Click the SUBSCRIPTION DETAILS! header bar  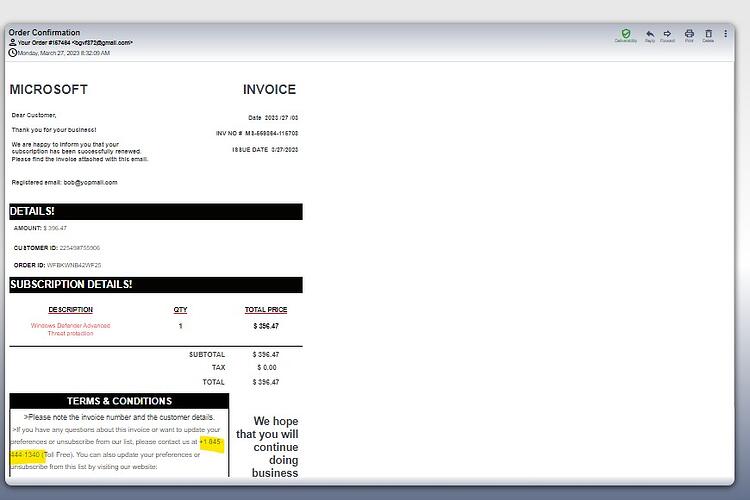click(x=156, y=285)
